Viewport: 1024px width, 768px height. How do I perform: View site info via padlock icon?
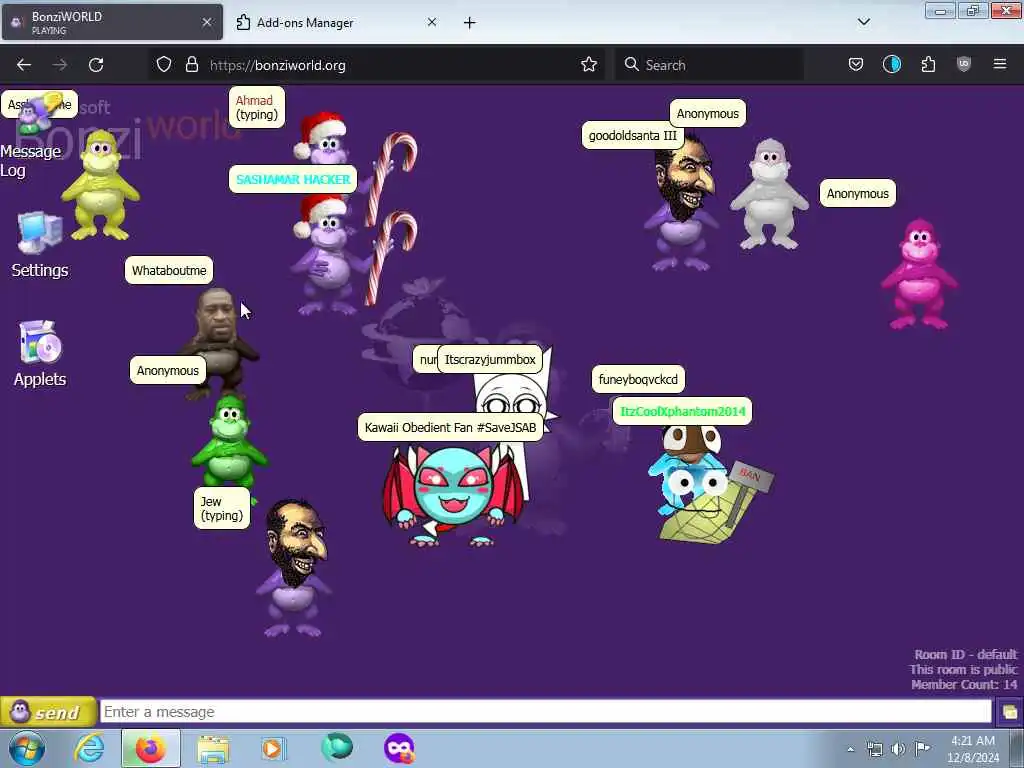coord(191,65)
